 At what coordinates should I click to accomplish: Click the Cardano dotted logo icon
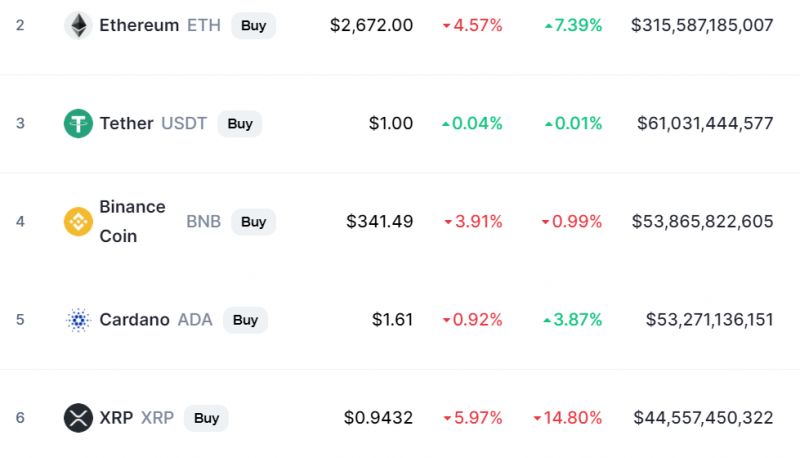tap(78, 320)
